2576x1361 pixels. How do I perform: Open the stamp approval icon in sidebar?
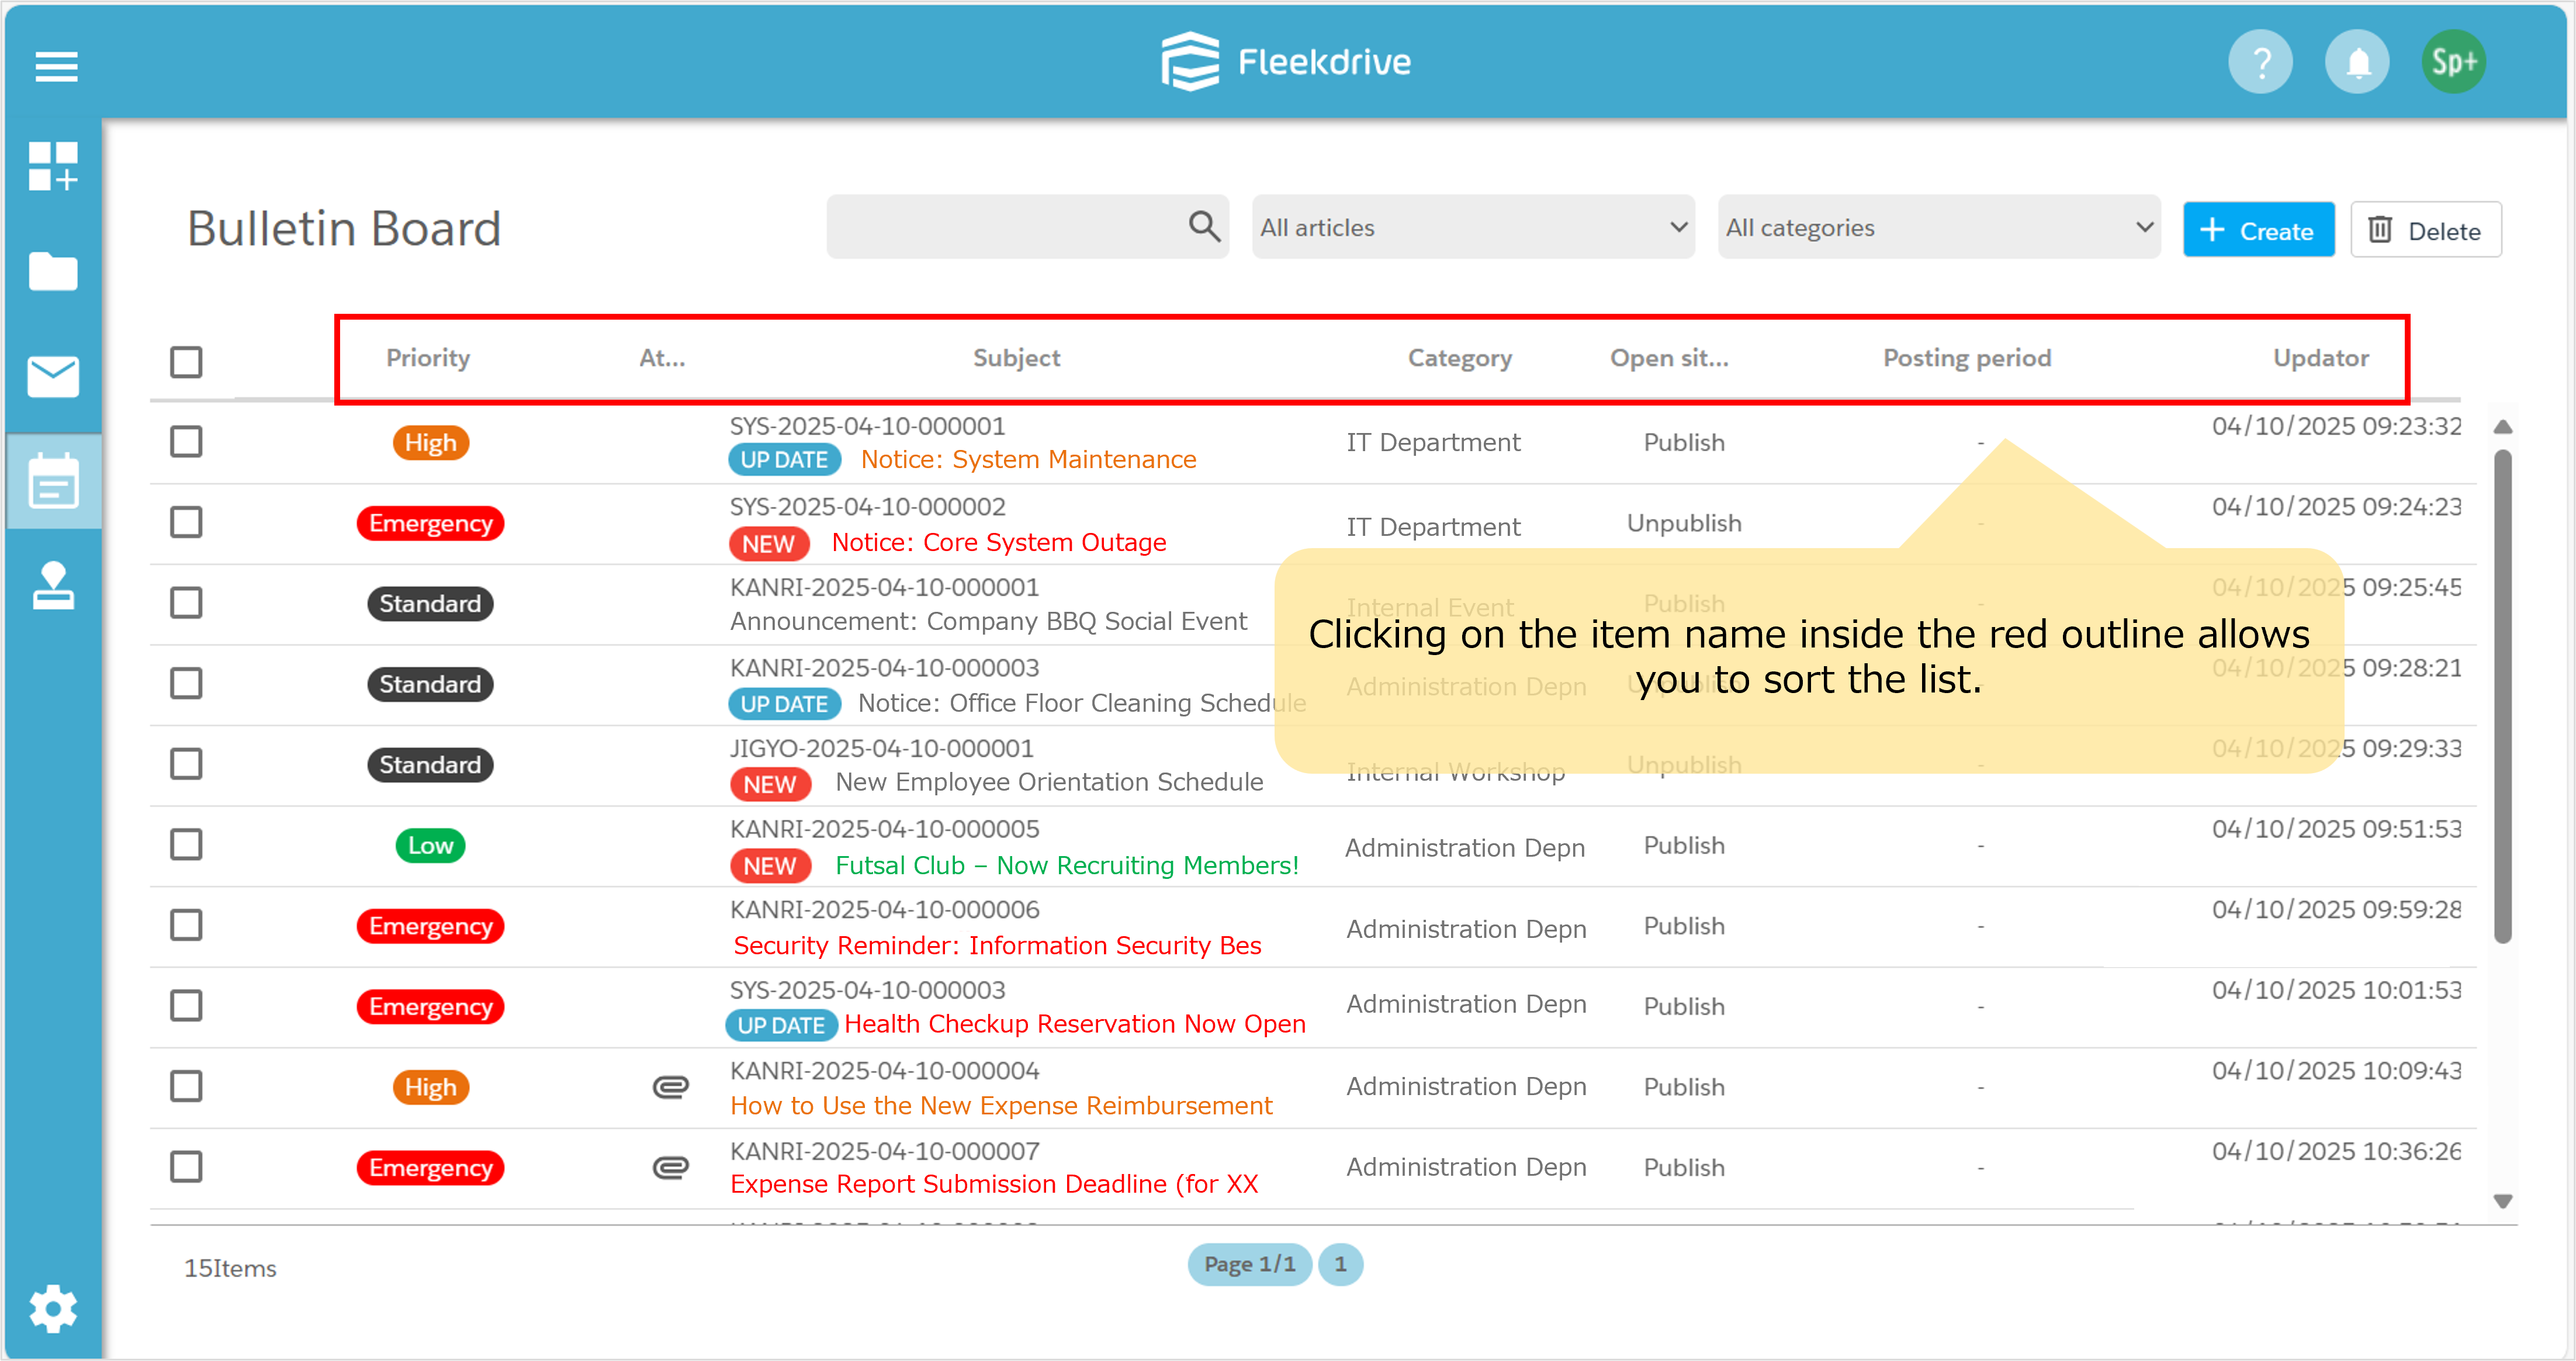[x=53, y=585]
